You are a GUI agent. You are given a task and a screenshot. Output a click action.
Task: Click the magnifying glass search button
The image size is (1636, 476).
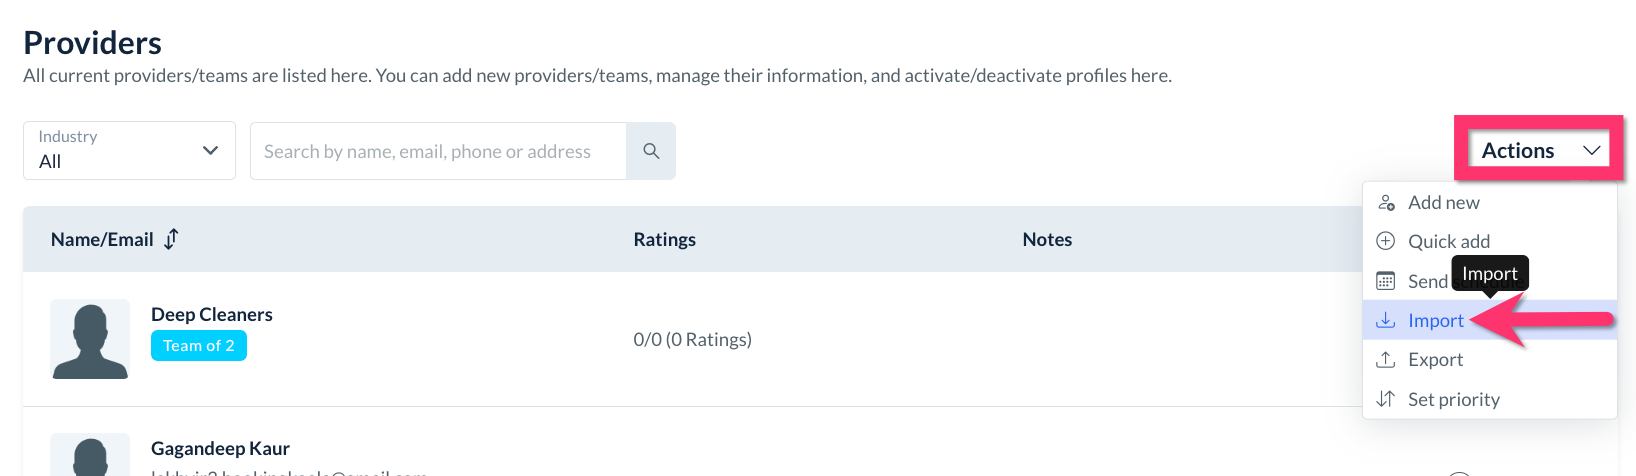point(651,151)
